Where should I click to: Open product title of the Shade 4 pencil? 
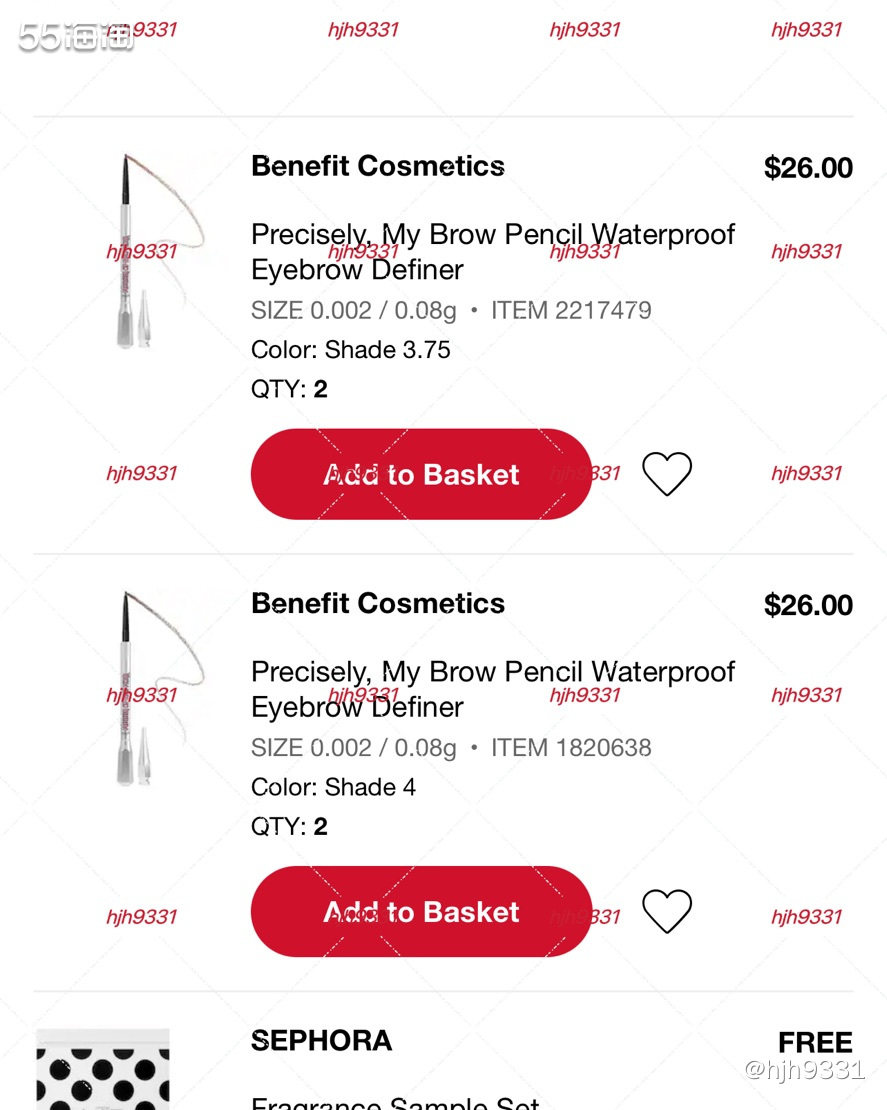(x=493, y=689)
